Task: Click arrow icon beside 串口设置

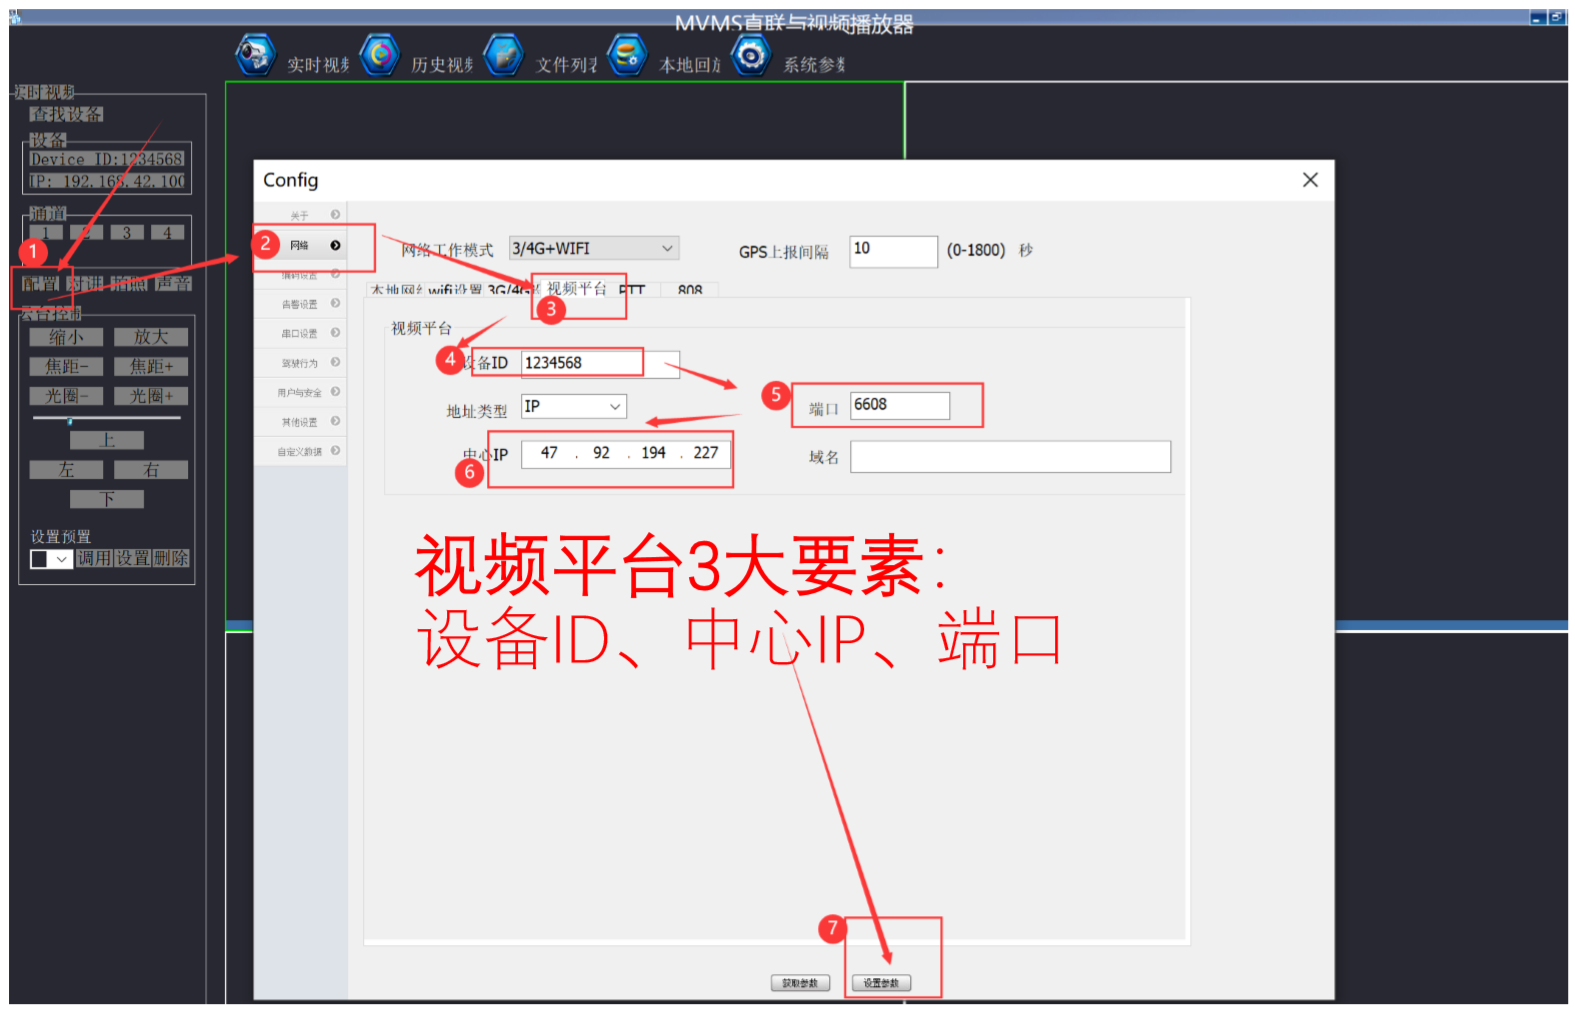Action: coord(335,333)
